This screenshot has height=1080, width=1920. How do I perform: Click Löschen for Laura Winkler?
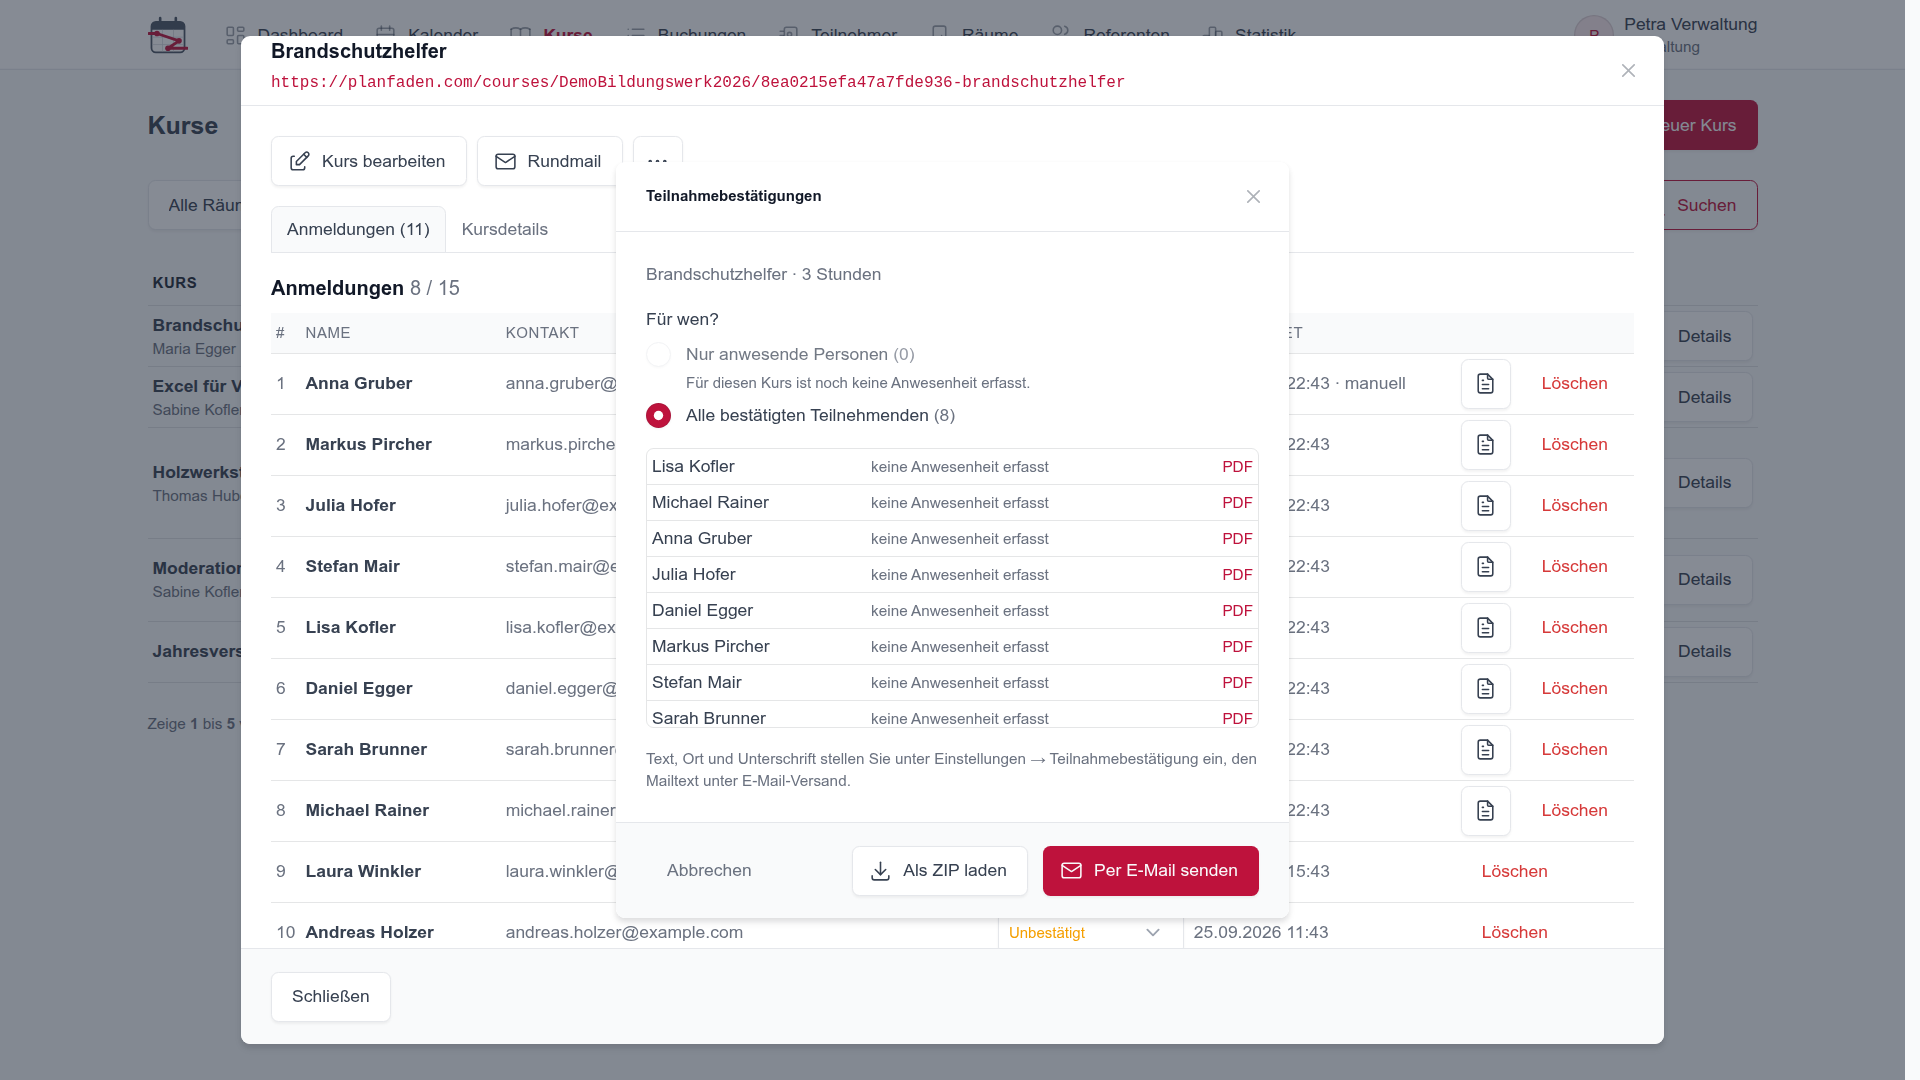tap(1514, 872)
